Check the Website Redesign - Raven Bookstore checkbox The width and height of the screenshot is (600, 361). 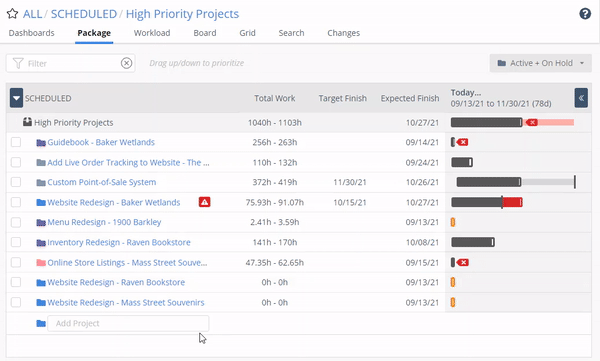click(x=16, y=283)
